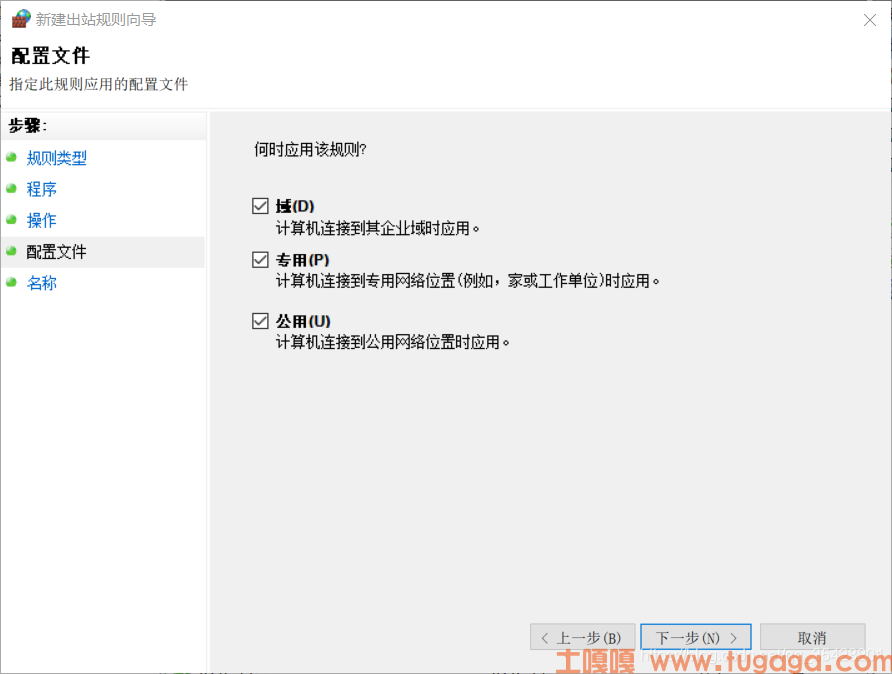892x674 pixels.
Task: Click the firewall wizard title bar icon
Action: (x=20, y=19)
